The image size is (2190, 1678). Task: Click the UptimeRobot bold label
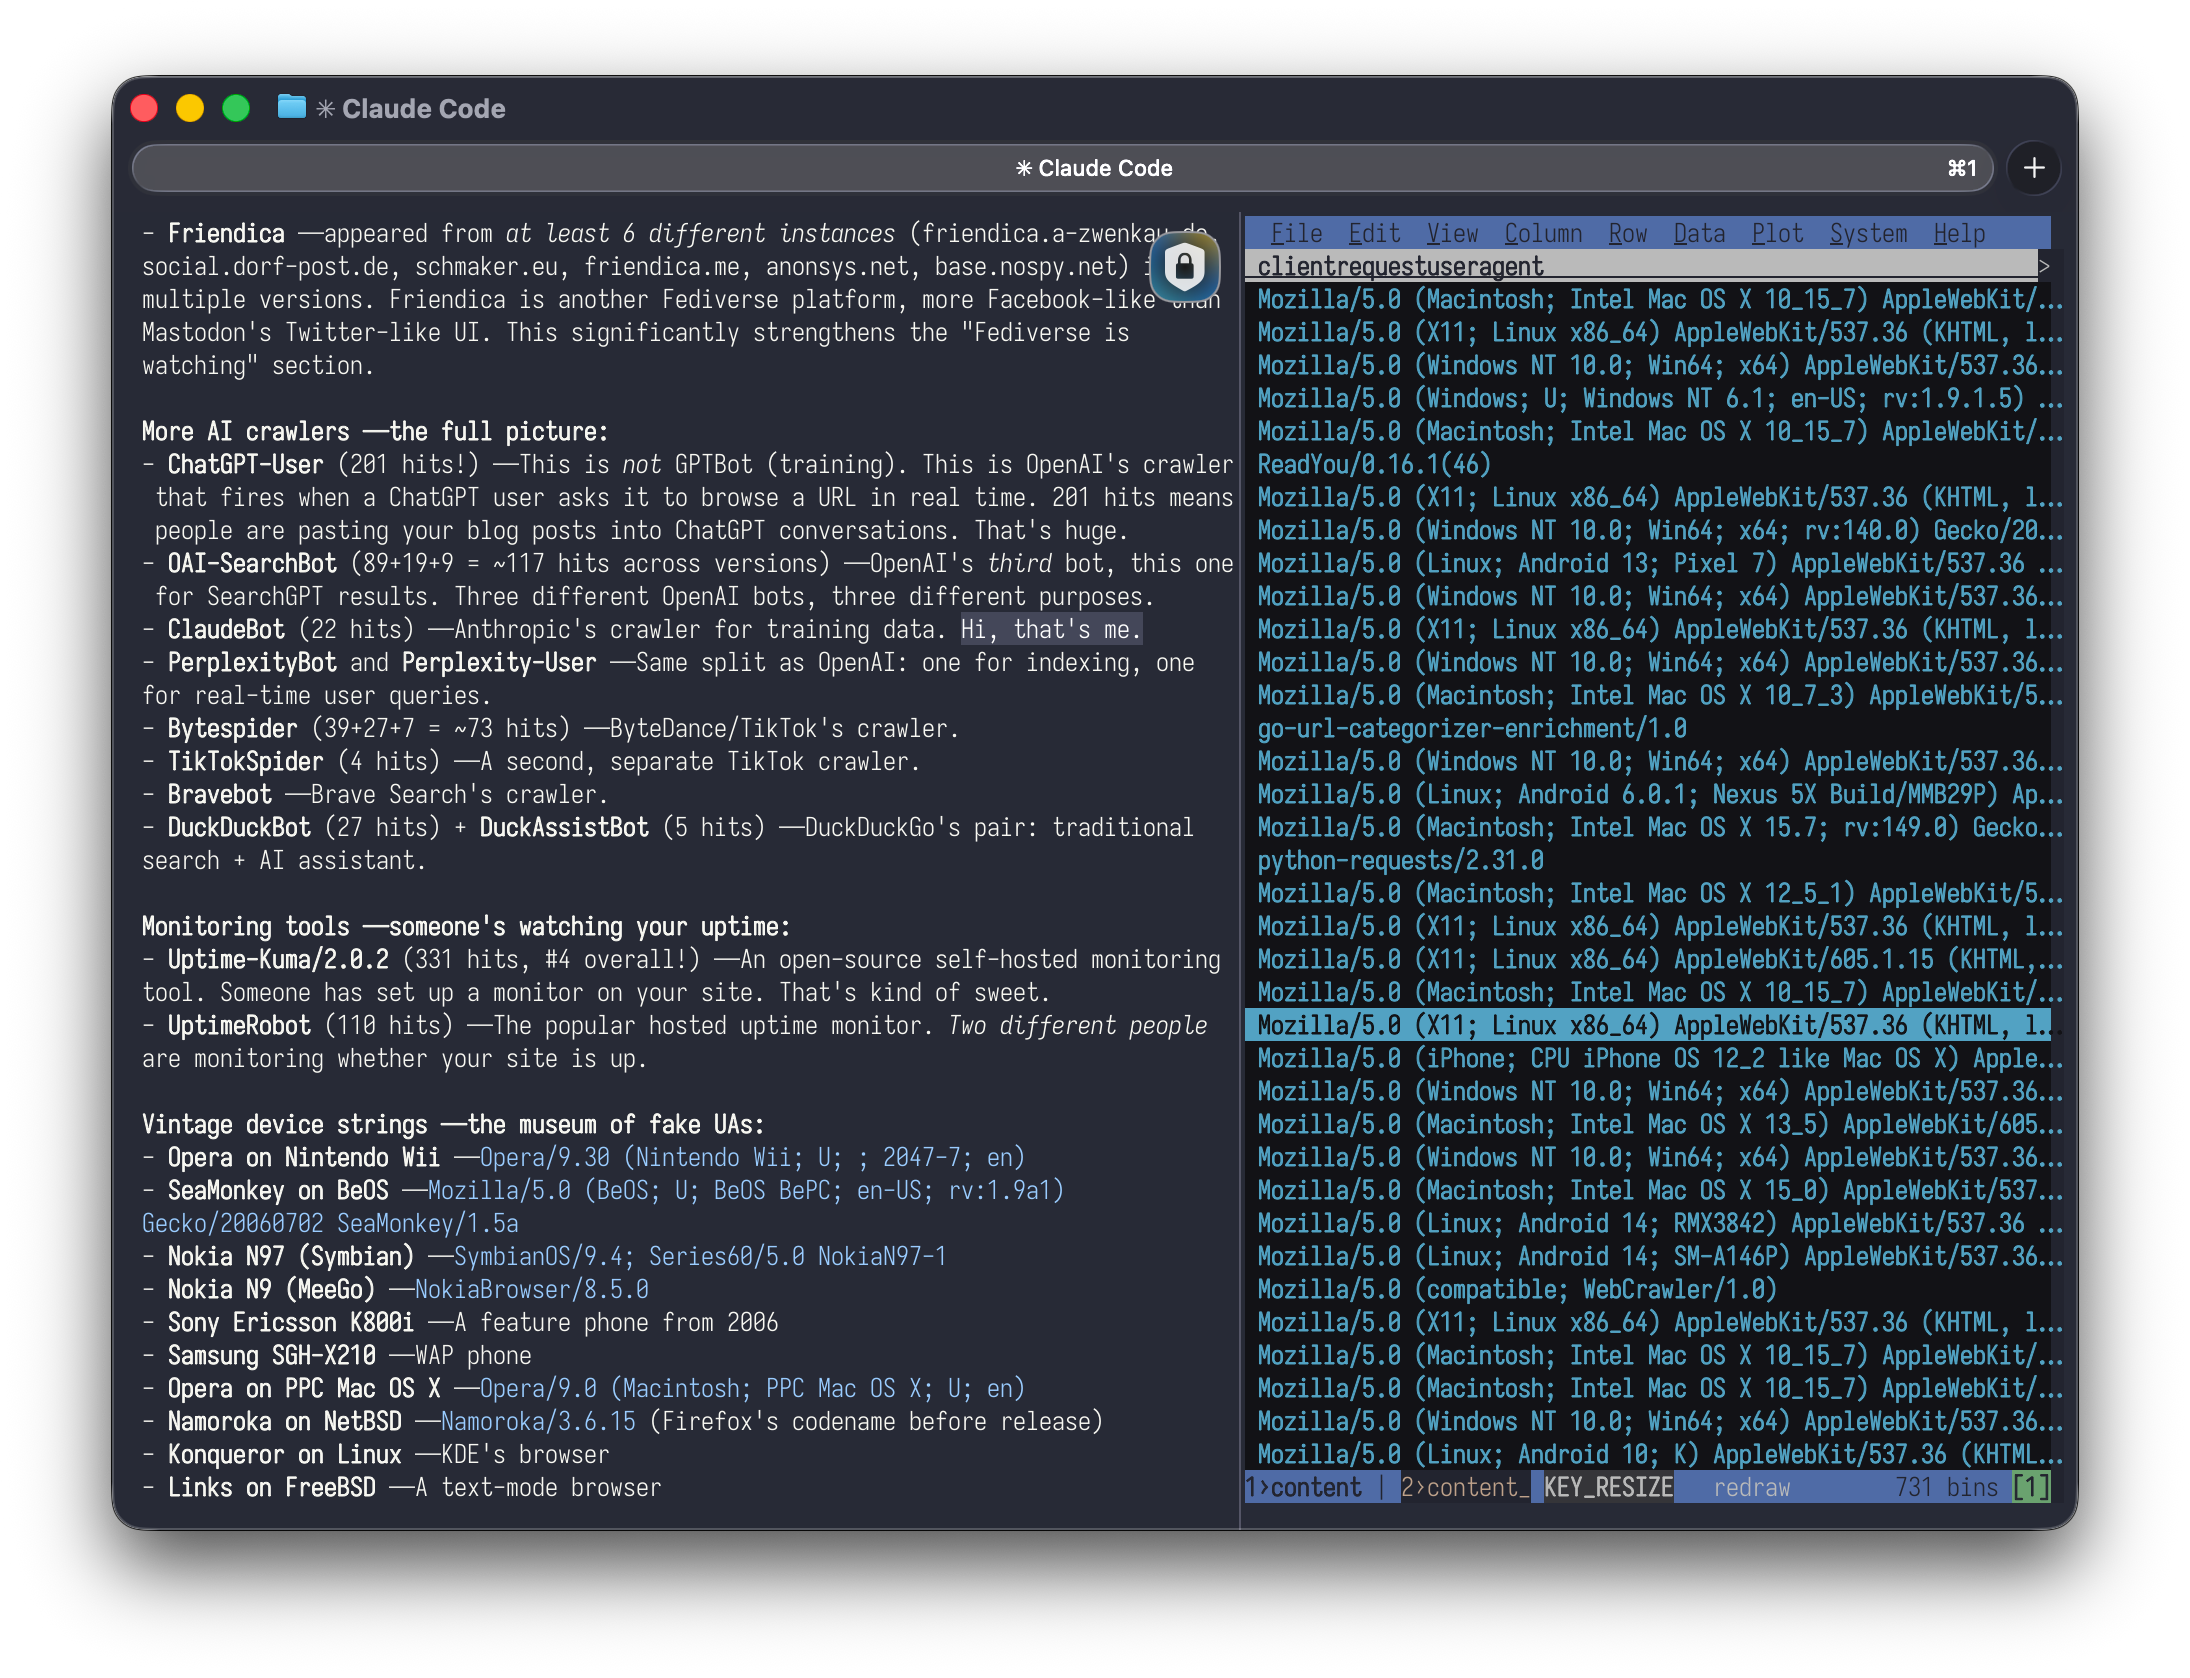(x=239, y=1025)
